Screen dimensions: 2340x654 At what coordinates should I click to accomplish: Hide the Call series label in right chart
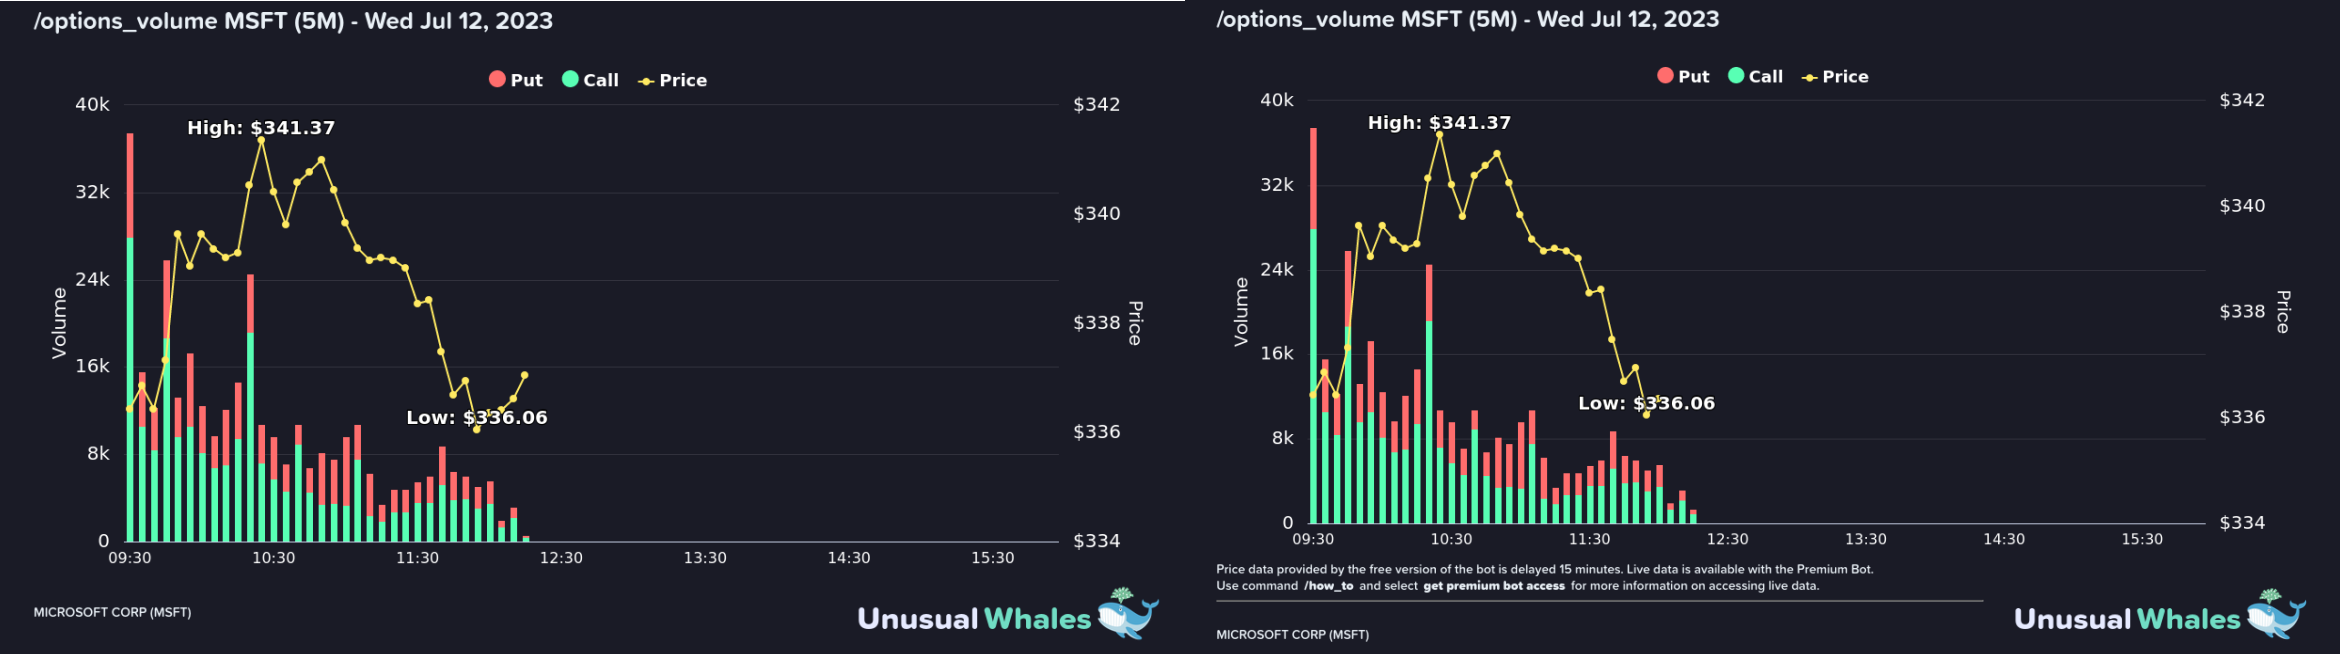(1766, 76)
